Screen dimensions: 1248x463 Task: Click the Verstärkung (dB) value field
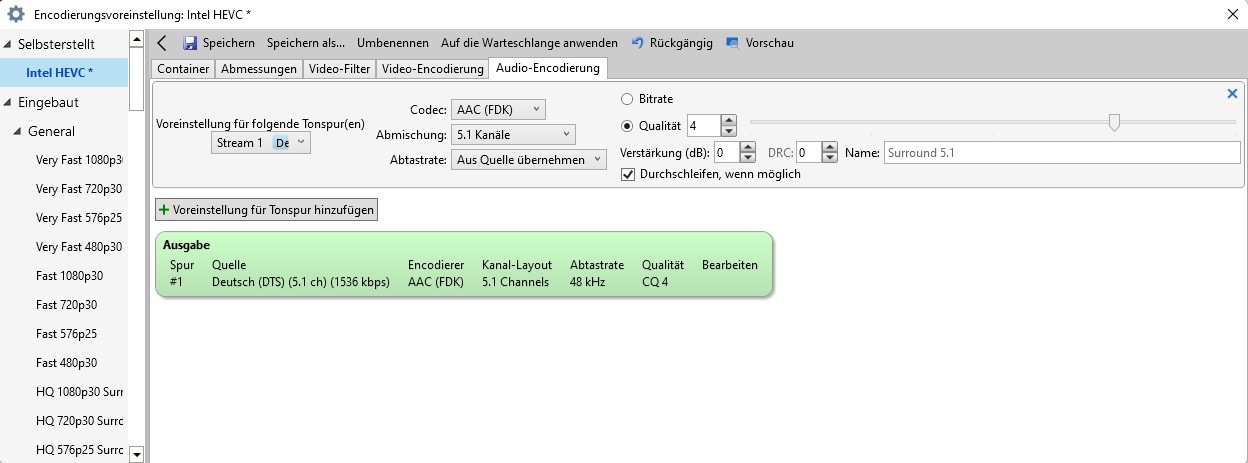727,153
